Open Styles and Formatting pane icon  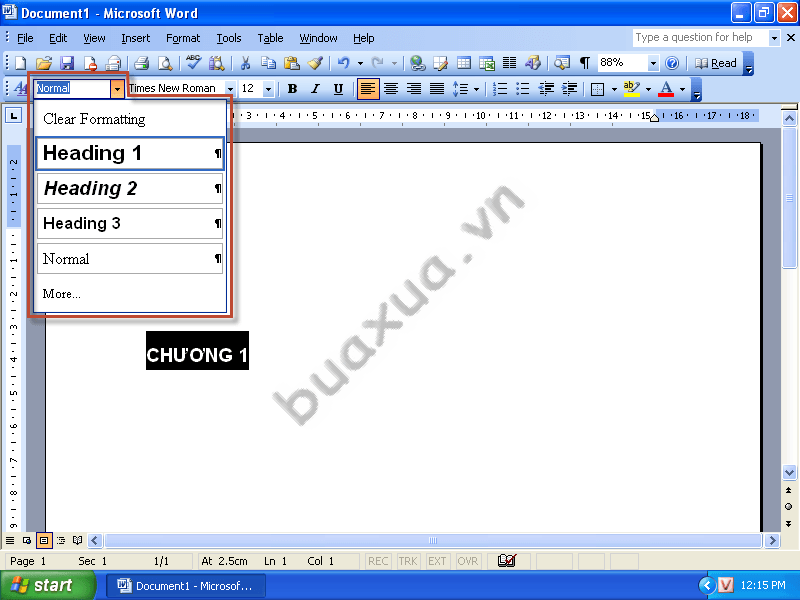pos(20,88)
